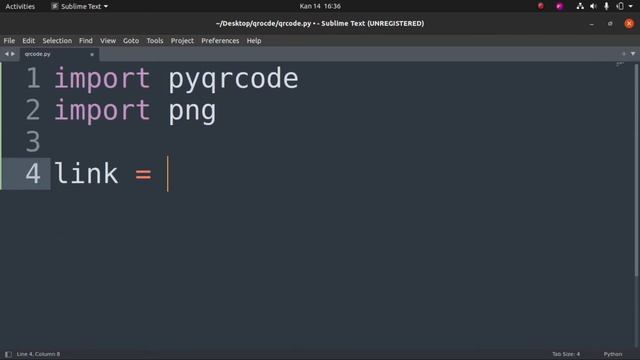This screenshot has width=640, height=360.
Task: Open the volume speaker icon
Action: tap(593, 6)
